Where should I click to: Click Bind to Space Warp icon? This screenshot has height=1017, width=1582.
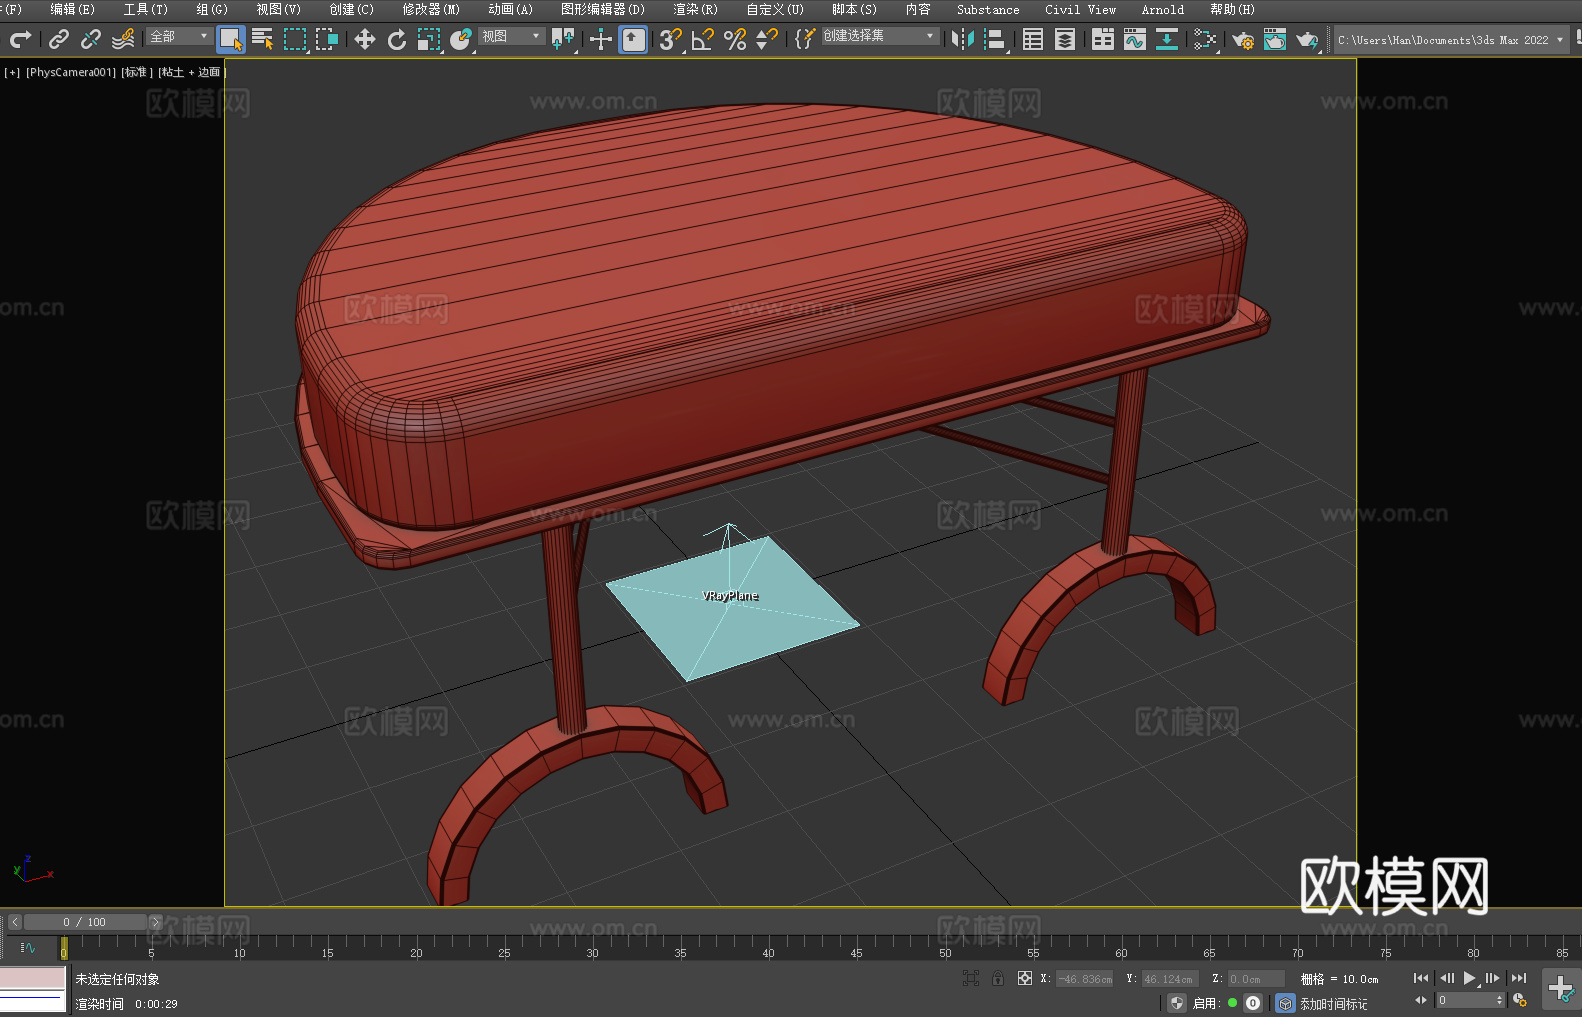[x=123, y=39]
